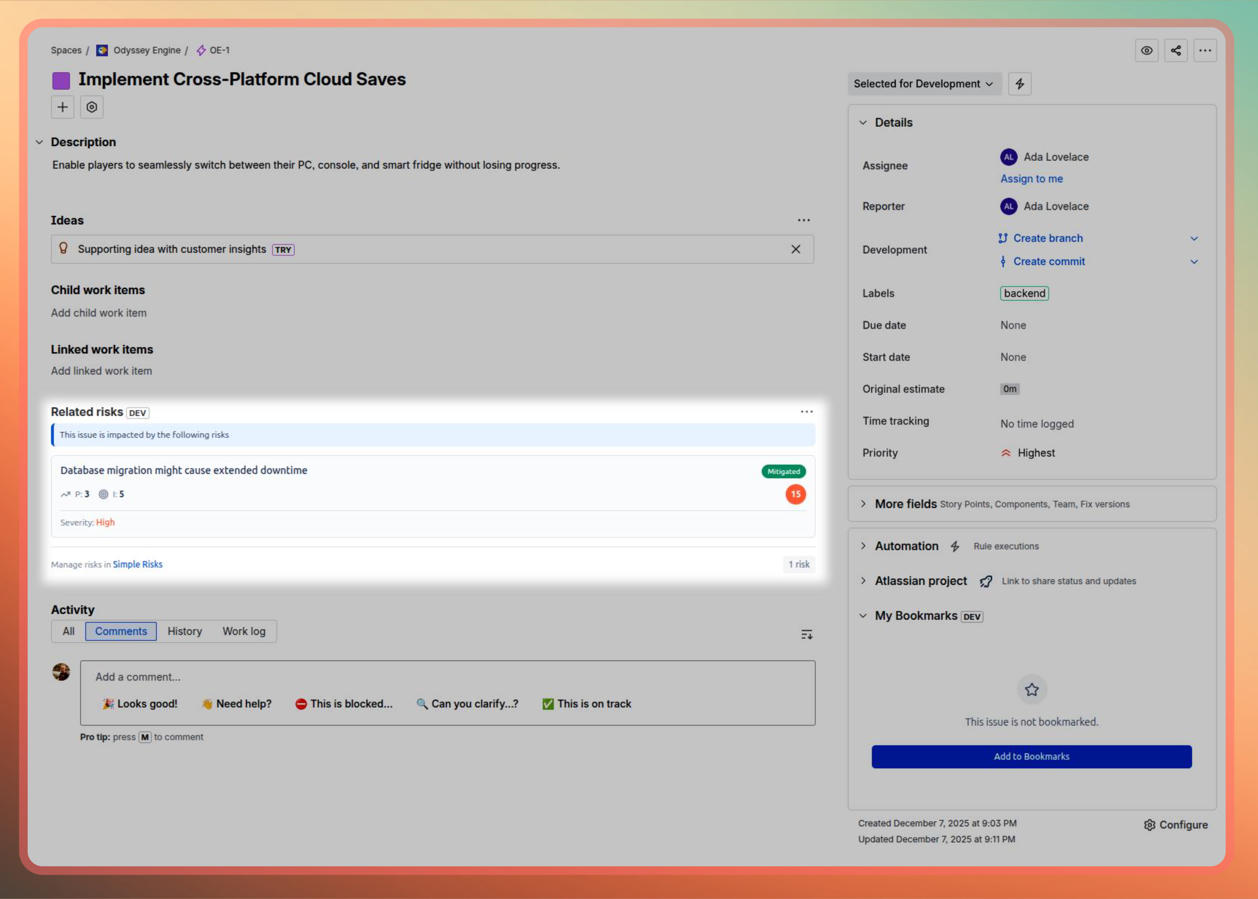
Task: Switch to the History tab
Action: (x=184, y=631)
